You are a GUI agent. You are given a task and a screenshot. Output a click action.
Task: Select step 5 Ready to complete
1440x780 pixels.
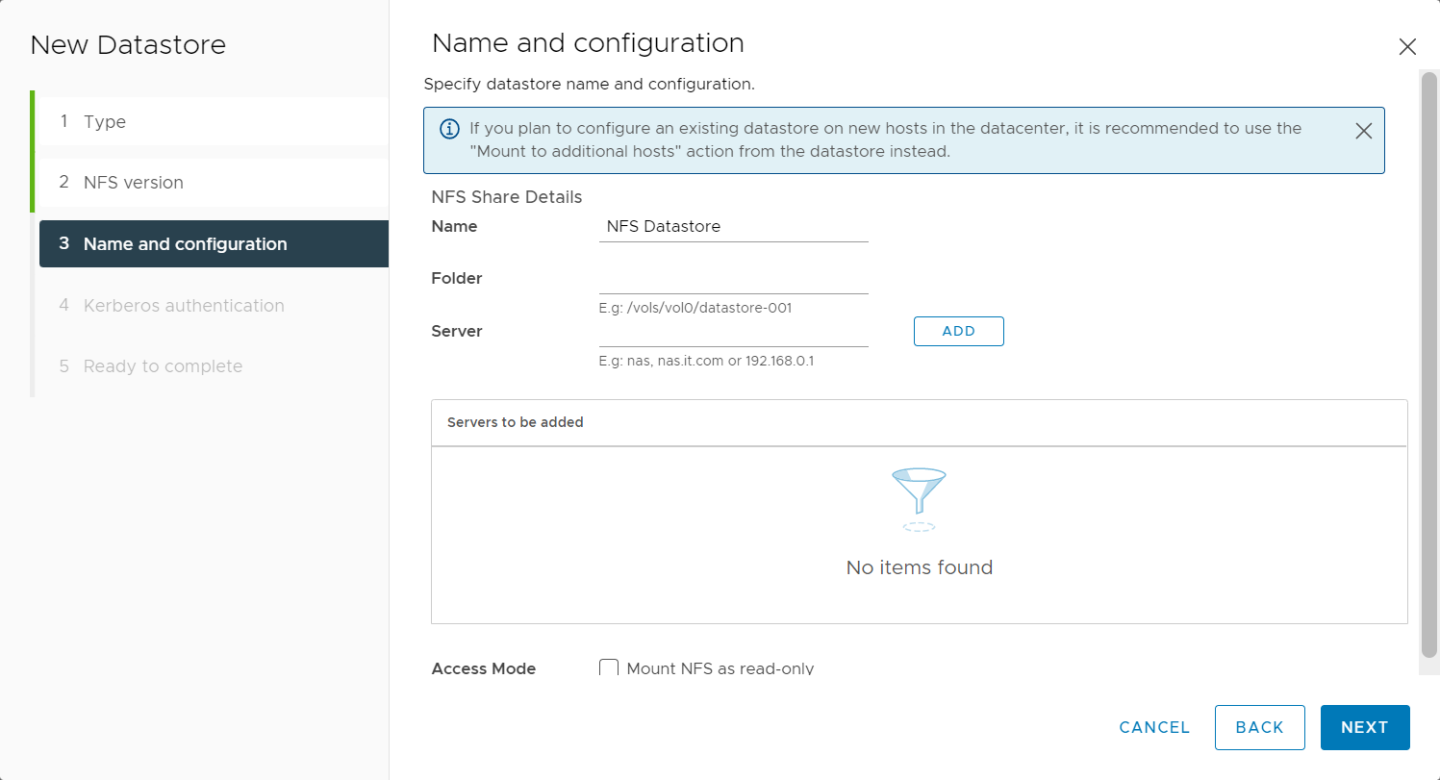coord(162,367)
